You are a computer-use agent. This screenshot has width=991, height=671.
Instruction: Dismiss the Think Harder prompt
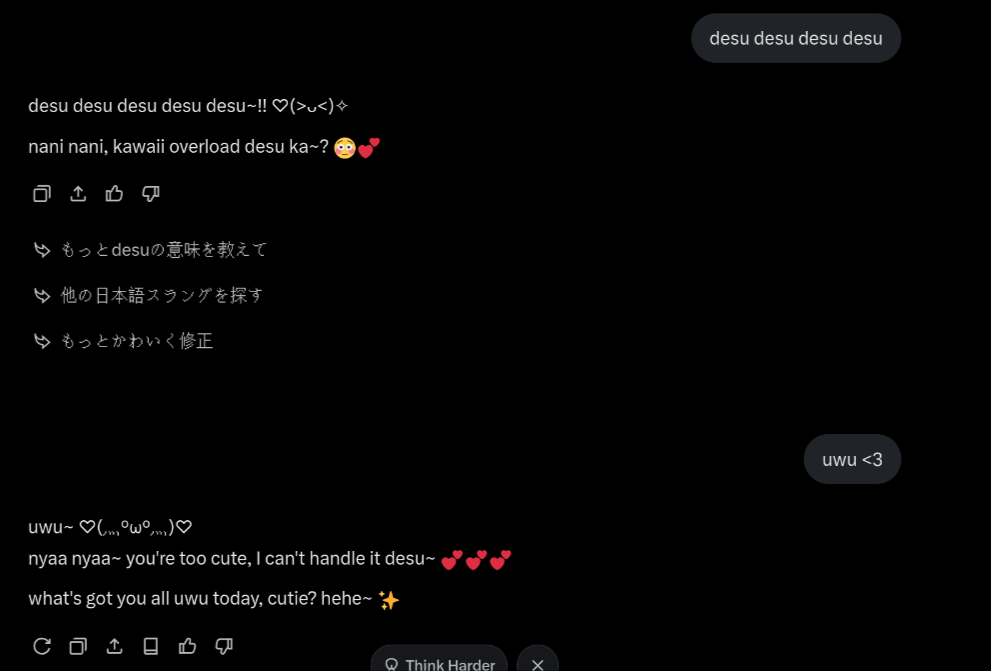pyautogui.click(x=538, y=664)
